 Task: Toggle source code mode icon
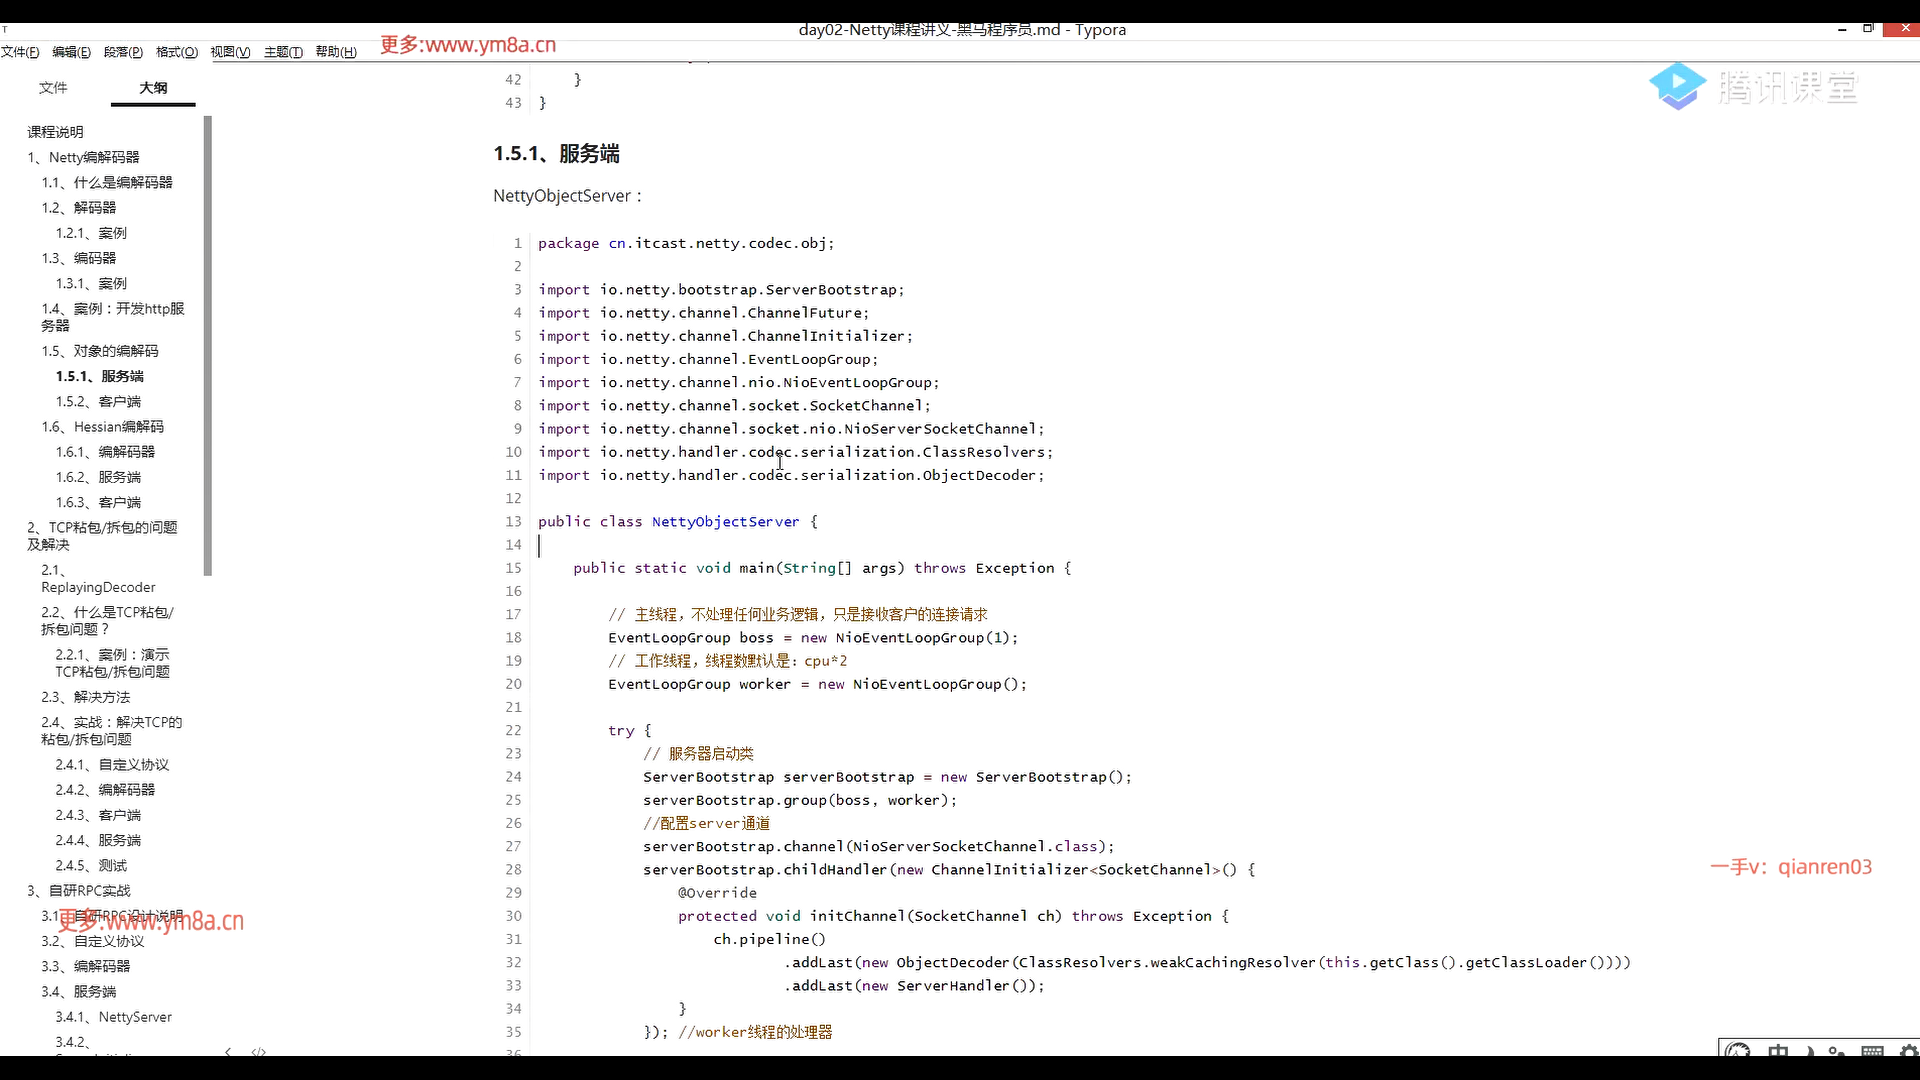tap(259, 1051)
